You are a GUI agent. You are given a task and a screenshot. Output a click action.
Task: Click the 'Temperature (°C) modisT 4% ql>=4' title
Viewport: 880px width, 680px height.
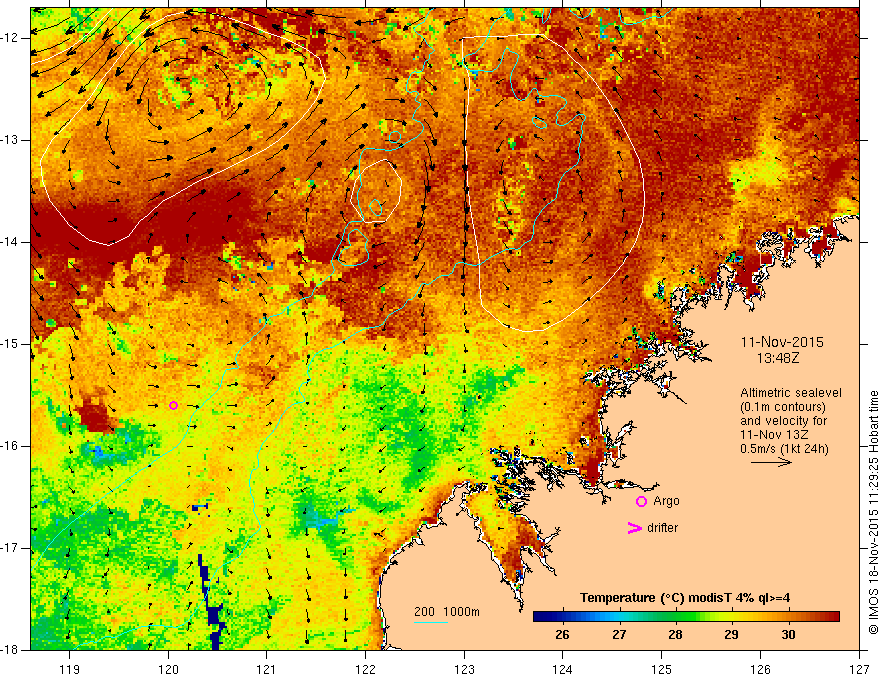[685, 598]
